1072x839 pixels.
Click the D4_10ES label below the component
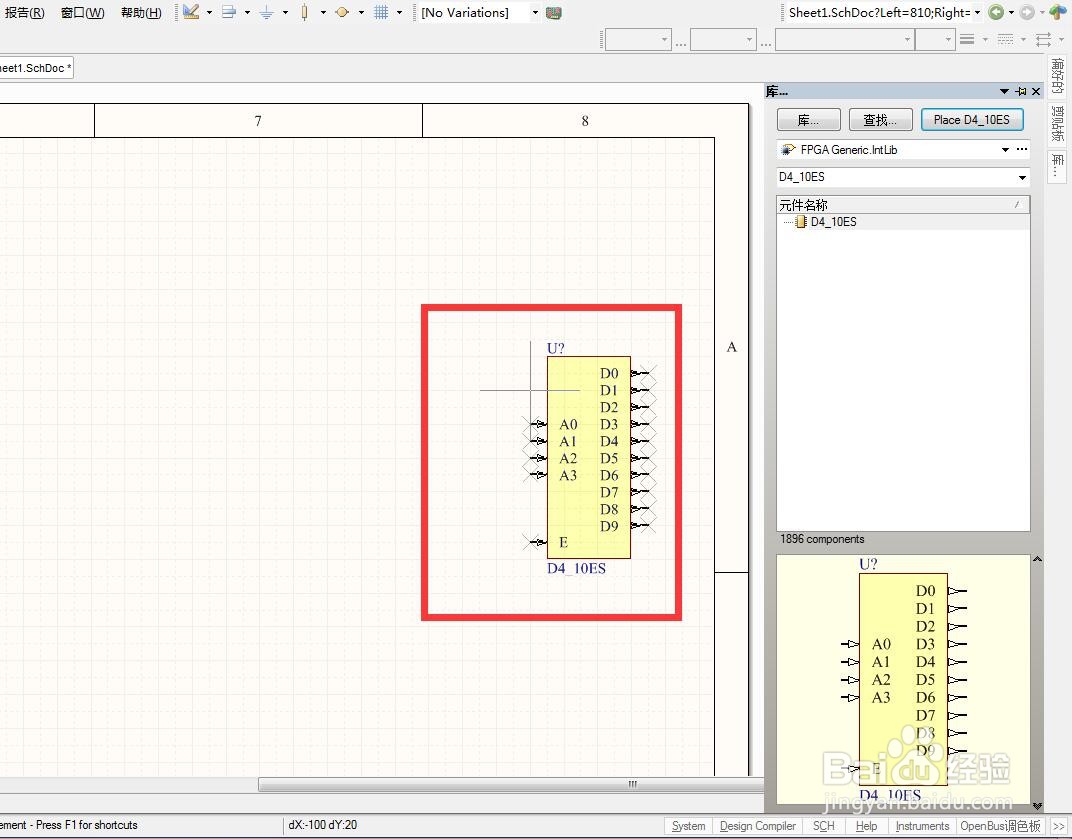(576, 568)
